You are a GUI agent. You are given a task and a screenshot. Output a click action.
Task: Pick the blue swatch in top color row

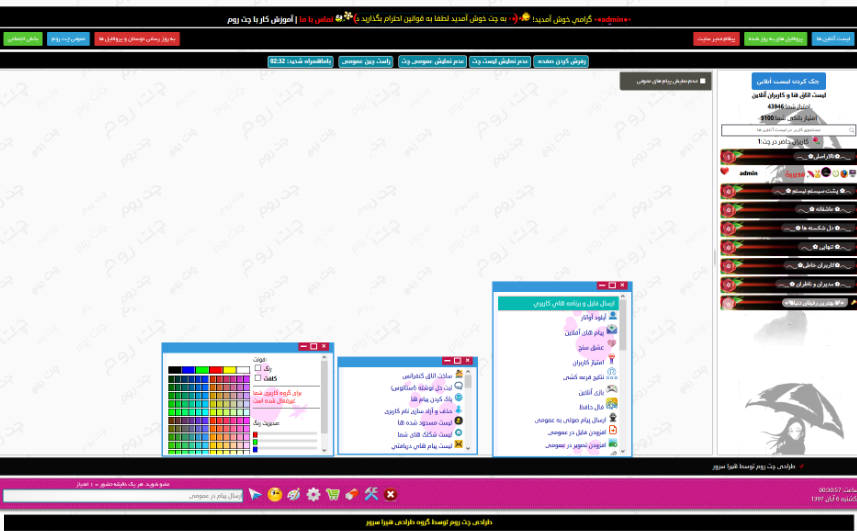[x=189, y=370]
